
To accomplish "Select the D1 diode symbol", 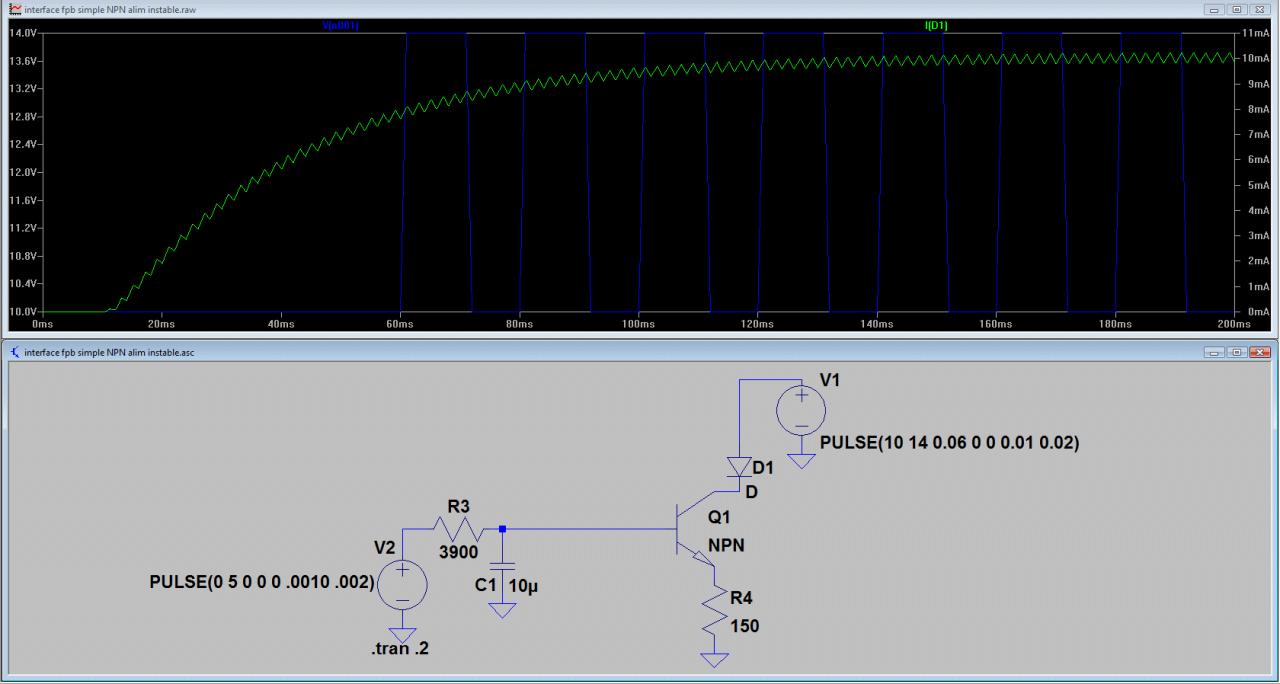I will [x=738, y=467].
